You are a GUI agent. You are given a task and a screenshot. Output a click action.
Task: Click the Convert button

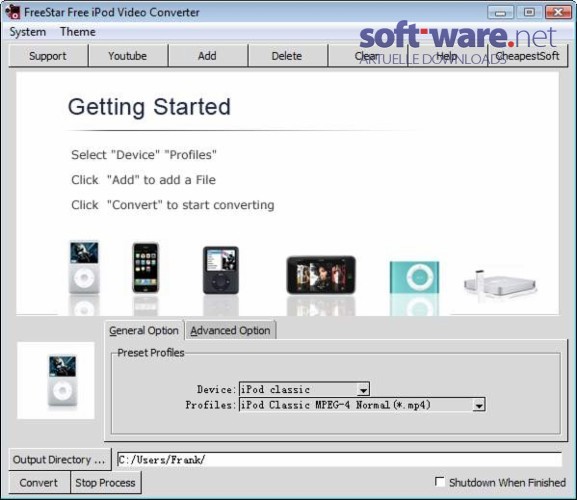39,483
